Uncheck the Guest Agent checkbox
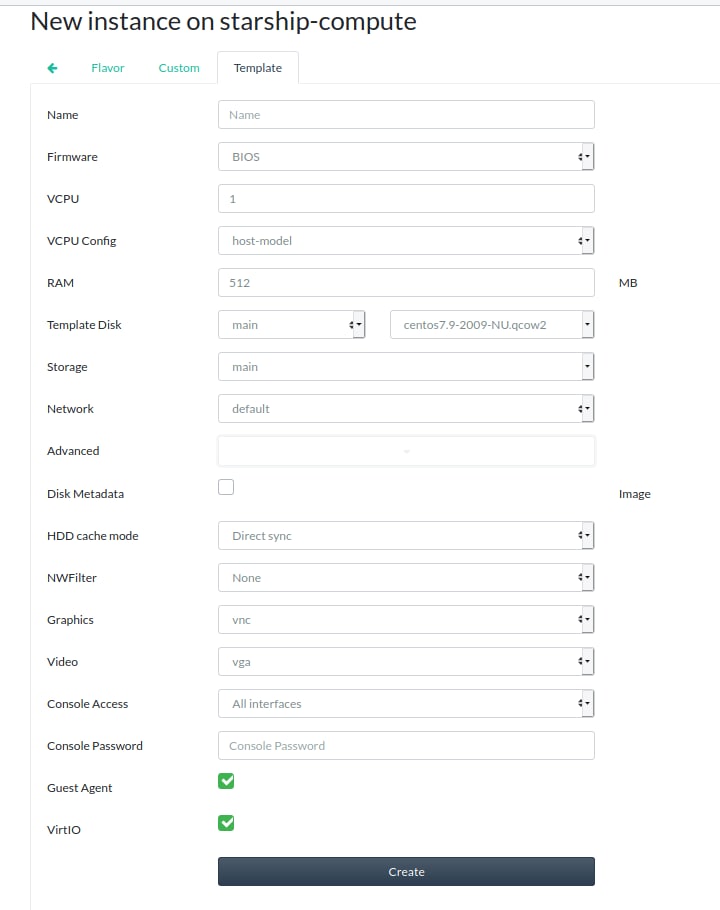Viewport: 720px width, 910px height. point(226,781)
